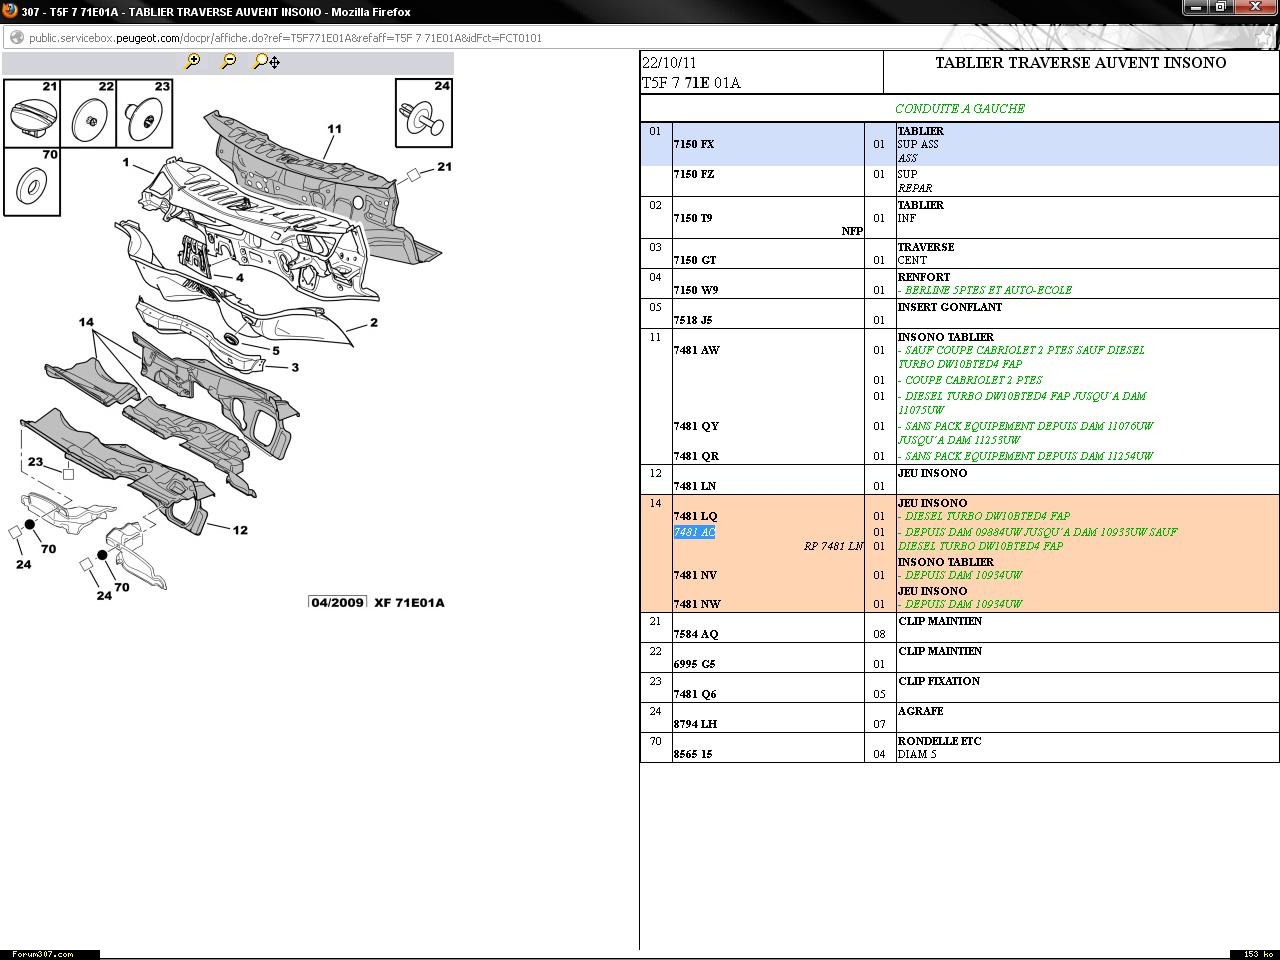Click diagram reference XF 71E01A
This screenshot has width=1280, height=960.
409,602
